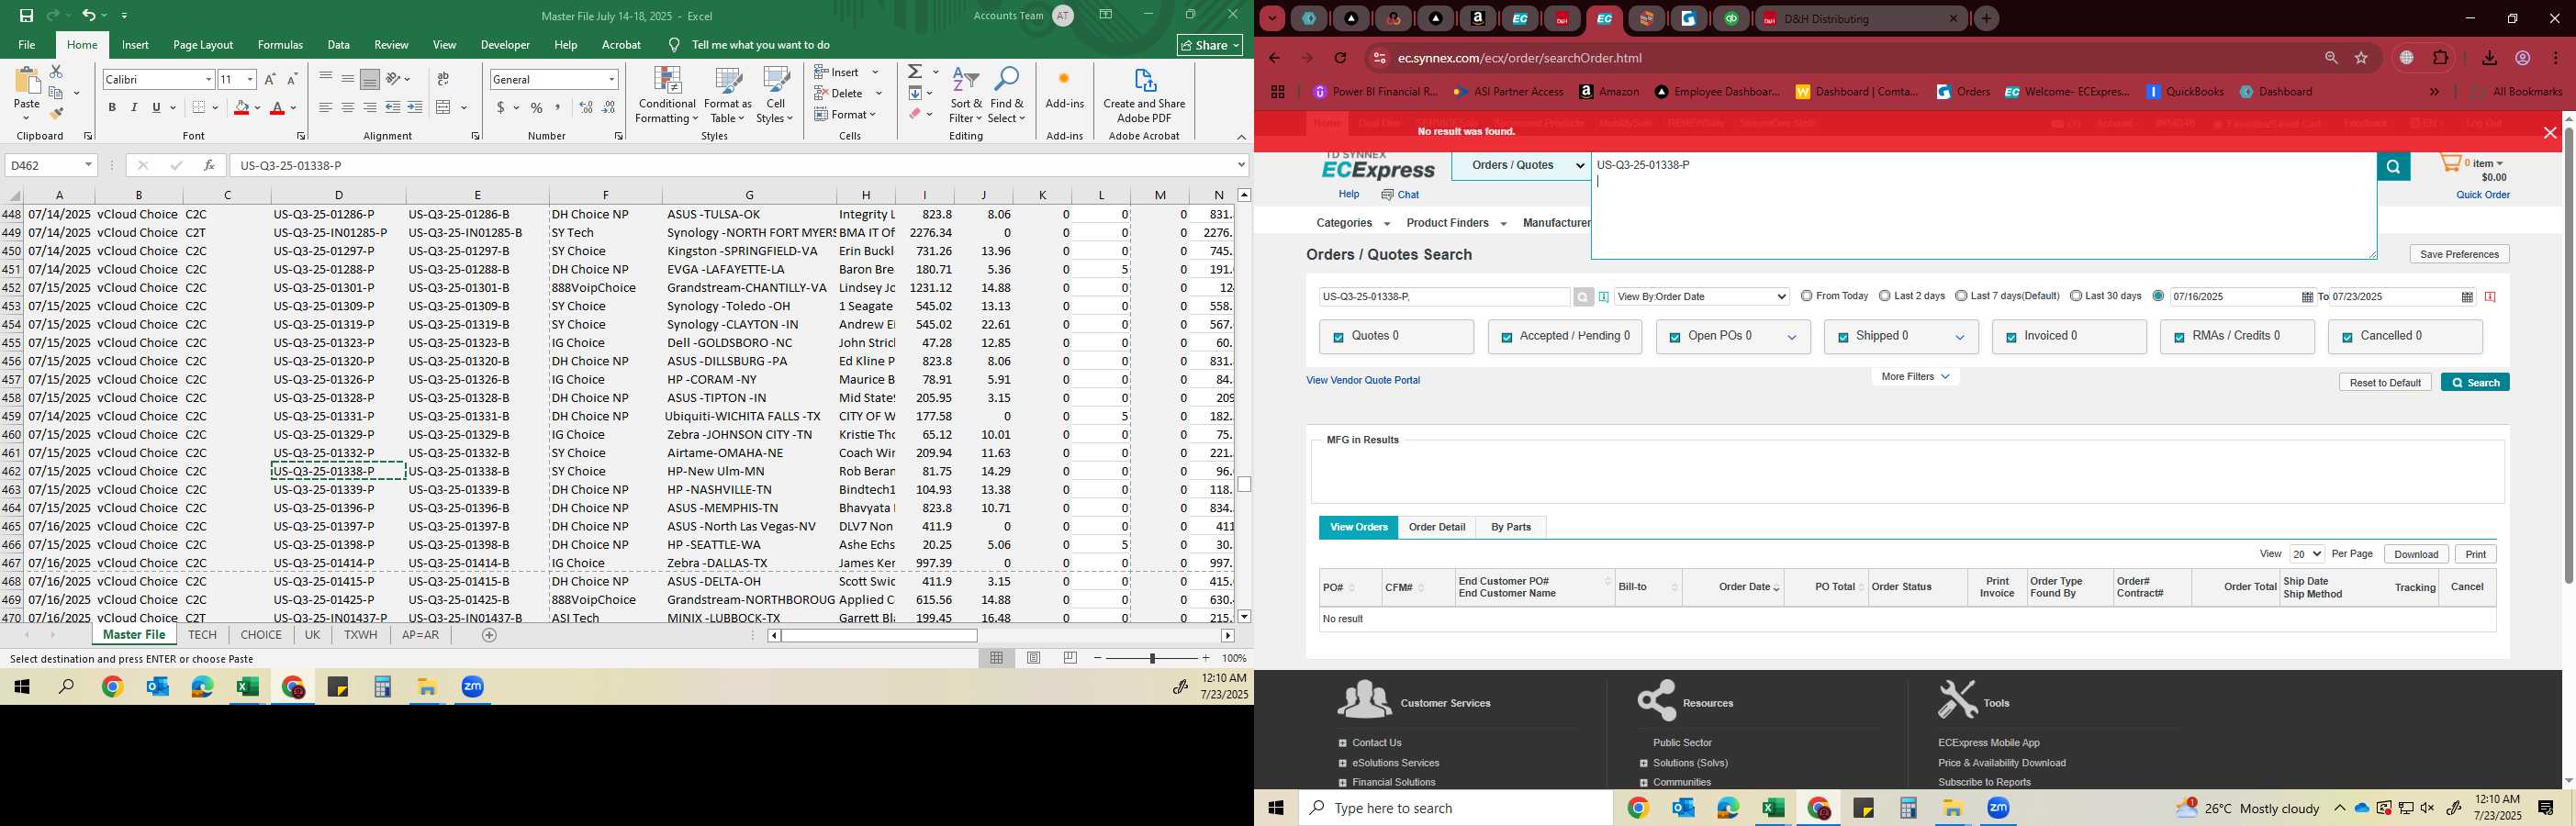Open Format as Table gallery
Viewport: 2576px width, 826px height.
tap(728, 96)
